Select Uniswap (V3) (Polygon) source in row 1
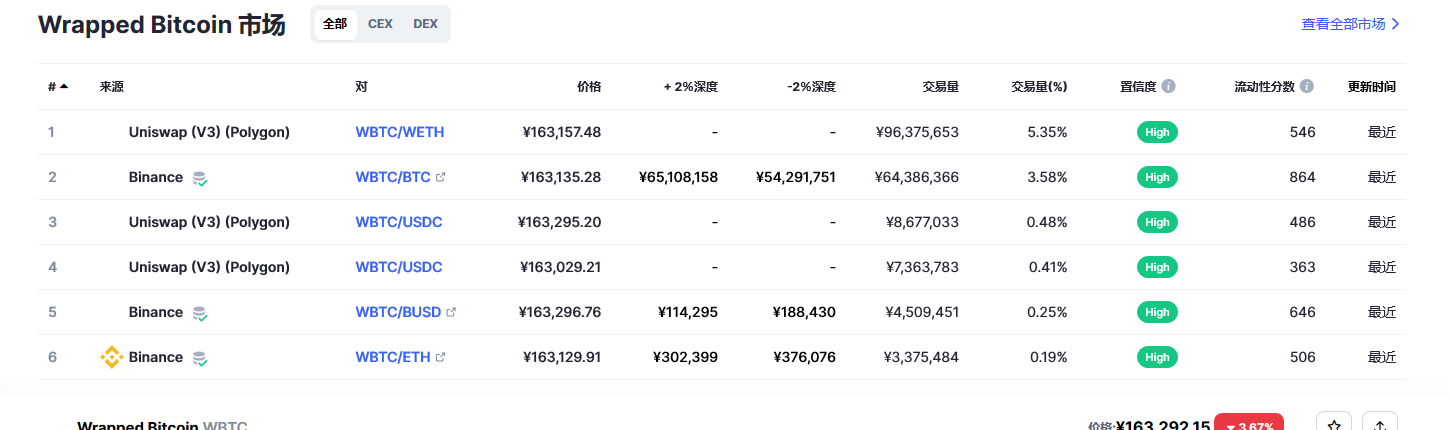 point(209,132)
